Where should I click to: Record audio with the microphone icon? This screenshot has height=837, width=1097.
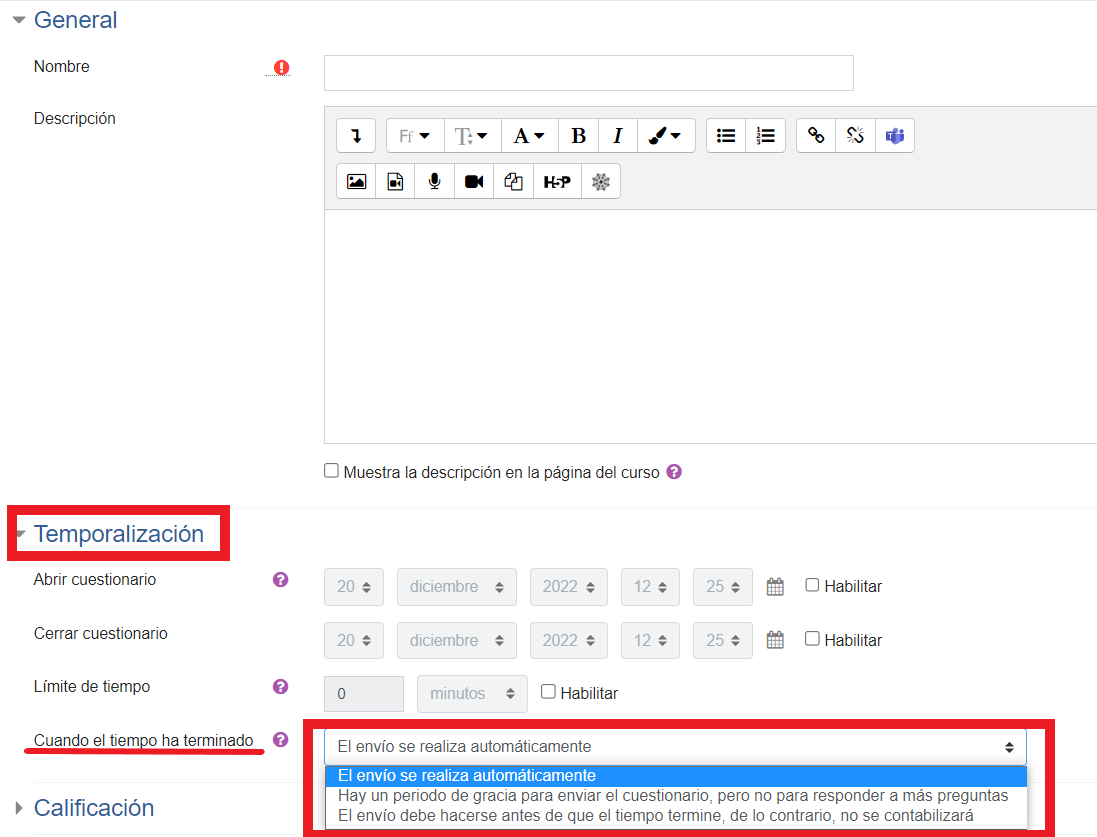(434, 182)
